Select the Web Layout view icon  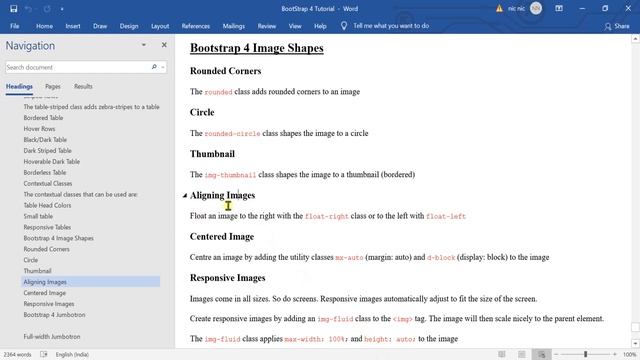[542, 354]
